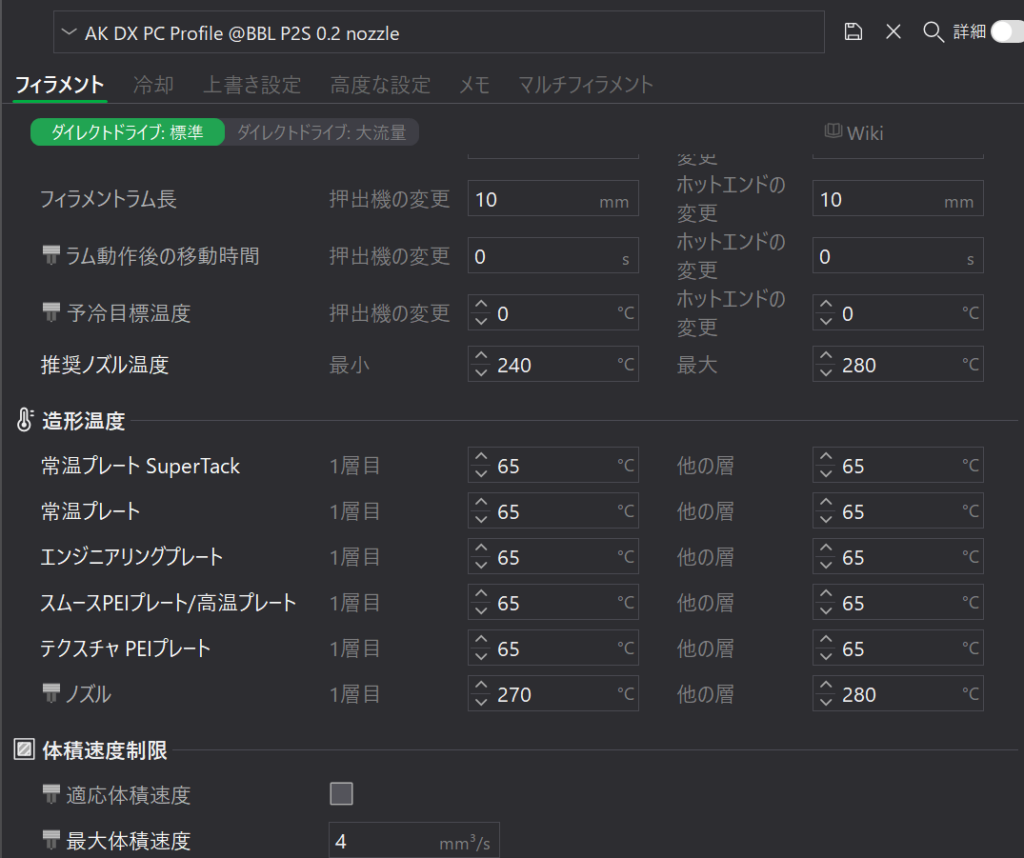Increase 推奨ノズル温度 minimum with up arrow
The height and width of the screenshot is (858, 1024).
(481, 357)
